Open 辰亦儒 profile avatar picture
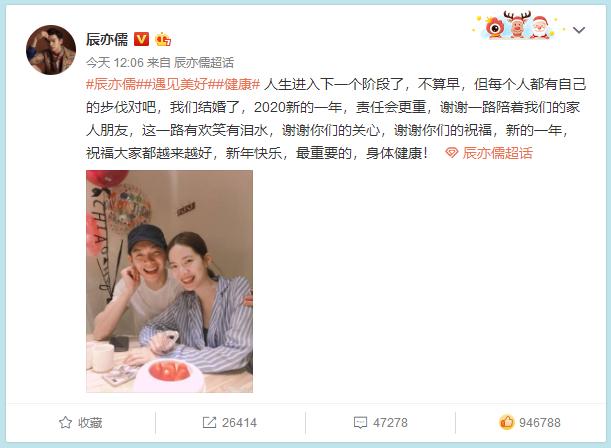 (51, 50)
